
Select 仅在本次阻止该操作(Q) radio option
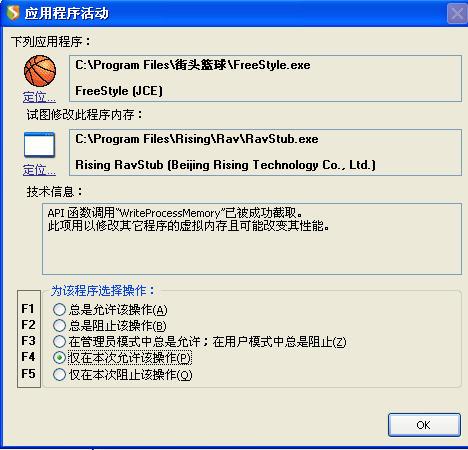(123, 375)
